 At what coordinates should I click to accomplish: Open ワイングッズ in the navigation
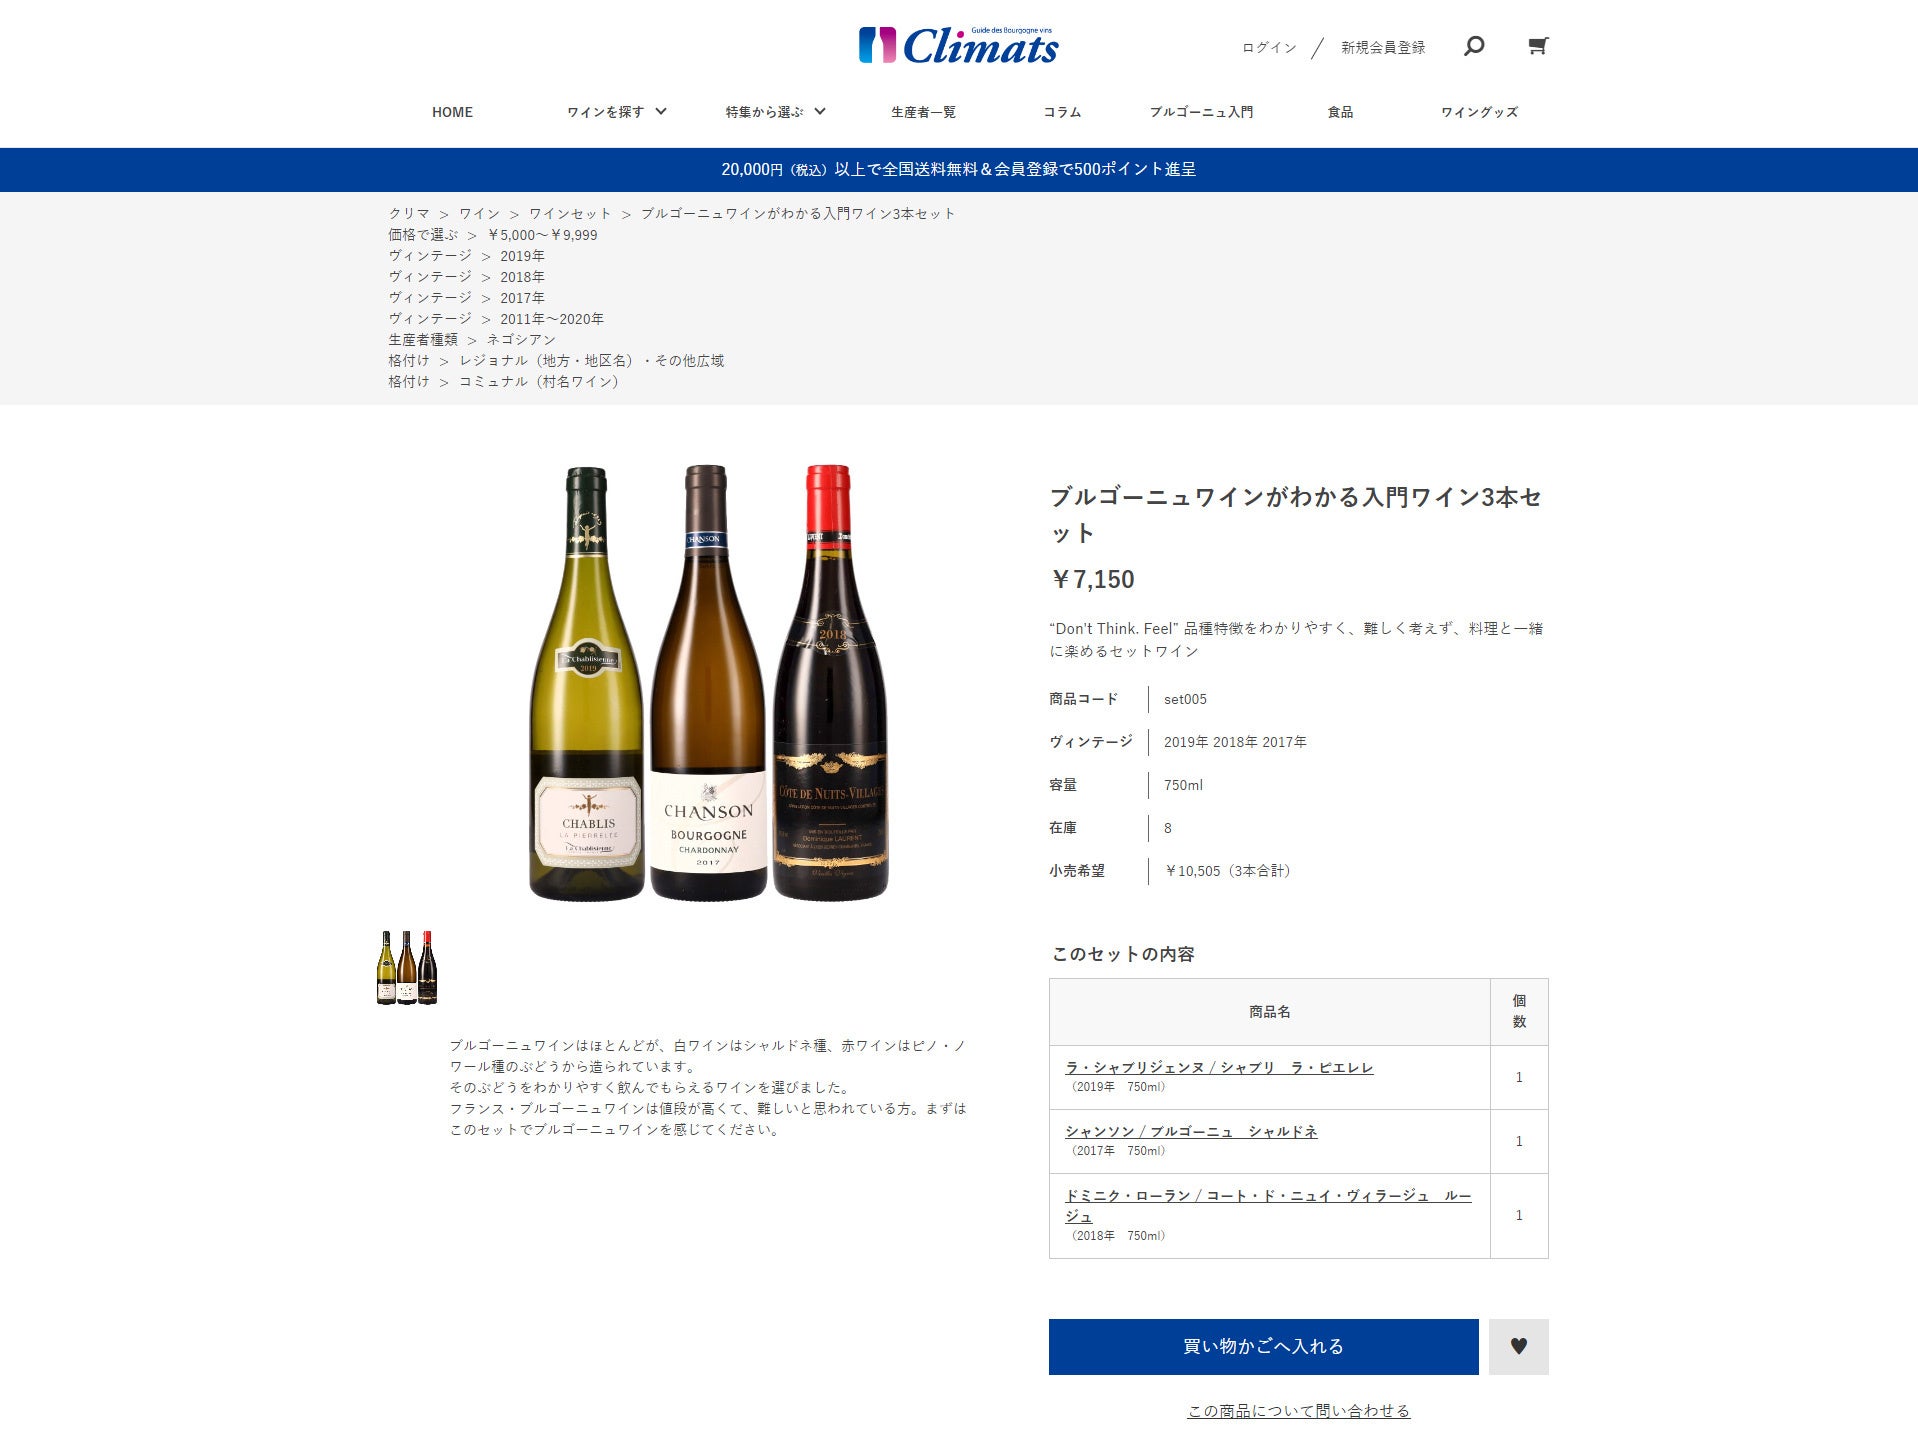pos(1479,112)
